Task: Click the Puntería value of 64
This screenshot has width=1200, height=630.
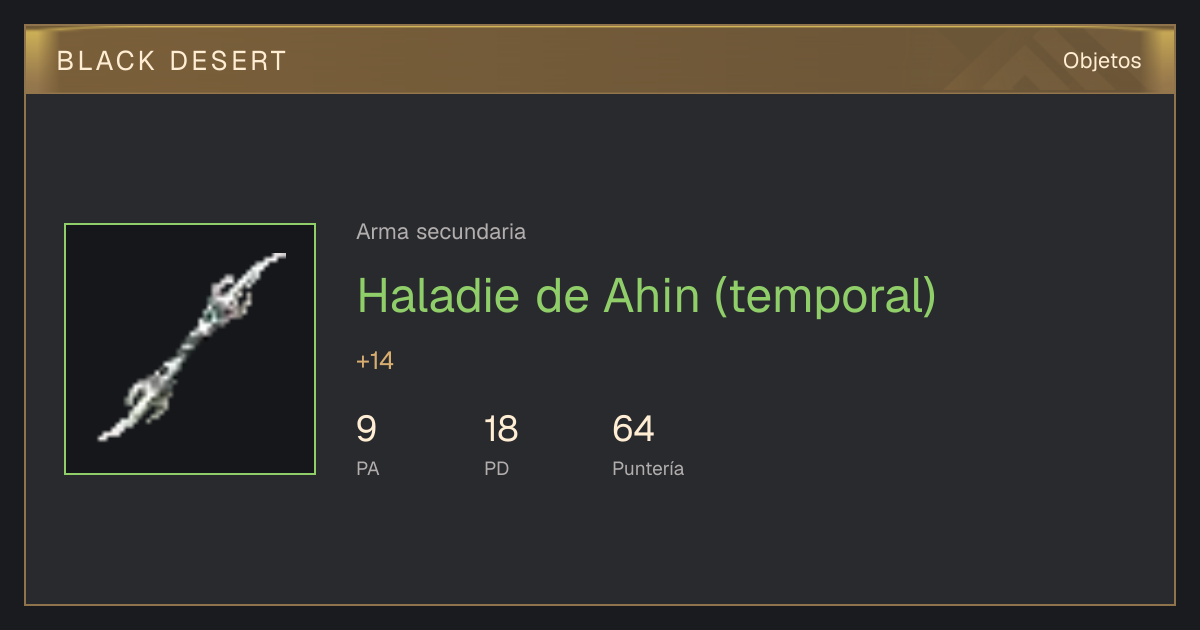Action: (x=633, y=429)
